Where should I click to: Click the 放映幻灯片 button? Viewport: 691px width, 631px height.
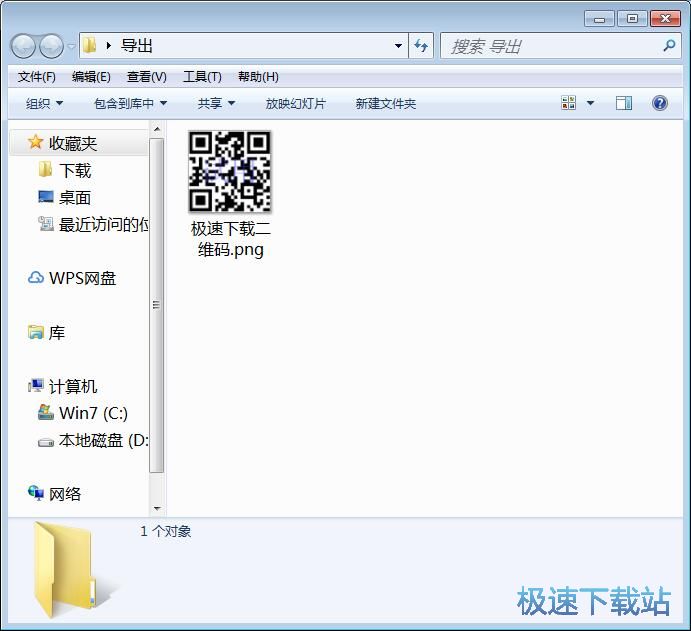(x=296, y=104)
